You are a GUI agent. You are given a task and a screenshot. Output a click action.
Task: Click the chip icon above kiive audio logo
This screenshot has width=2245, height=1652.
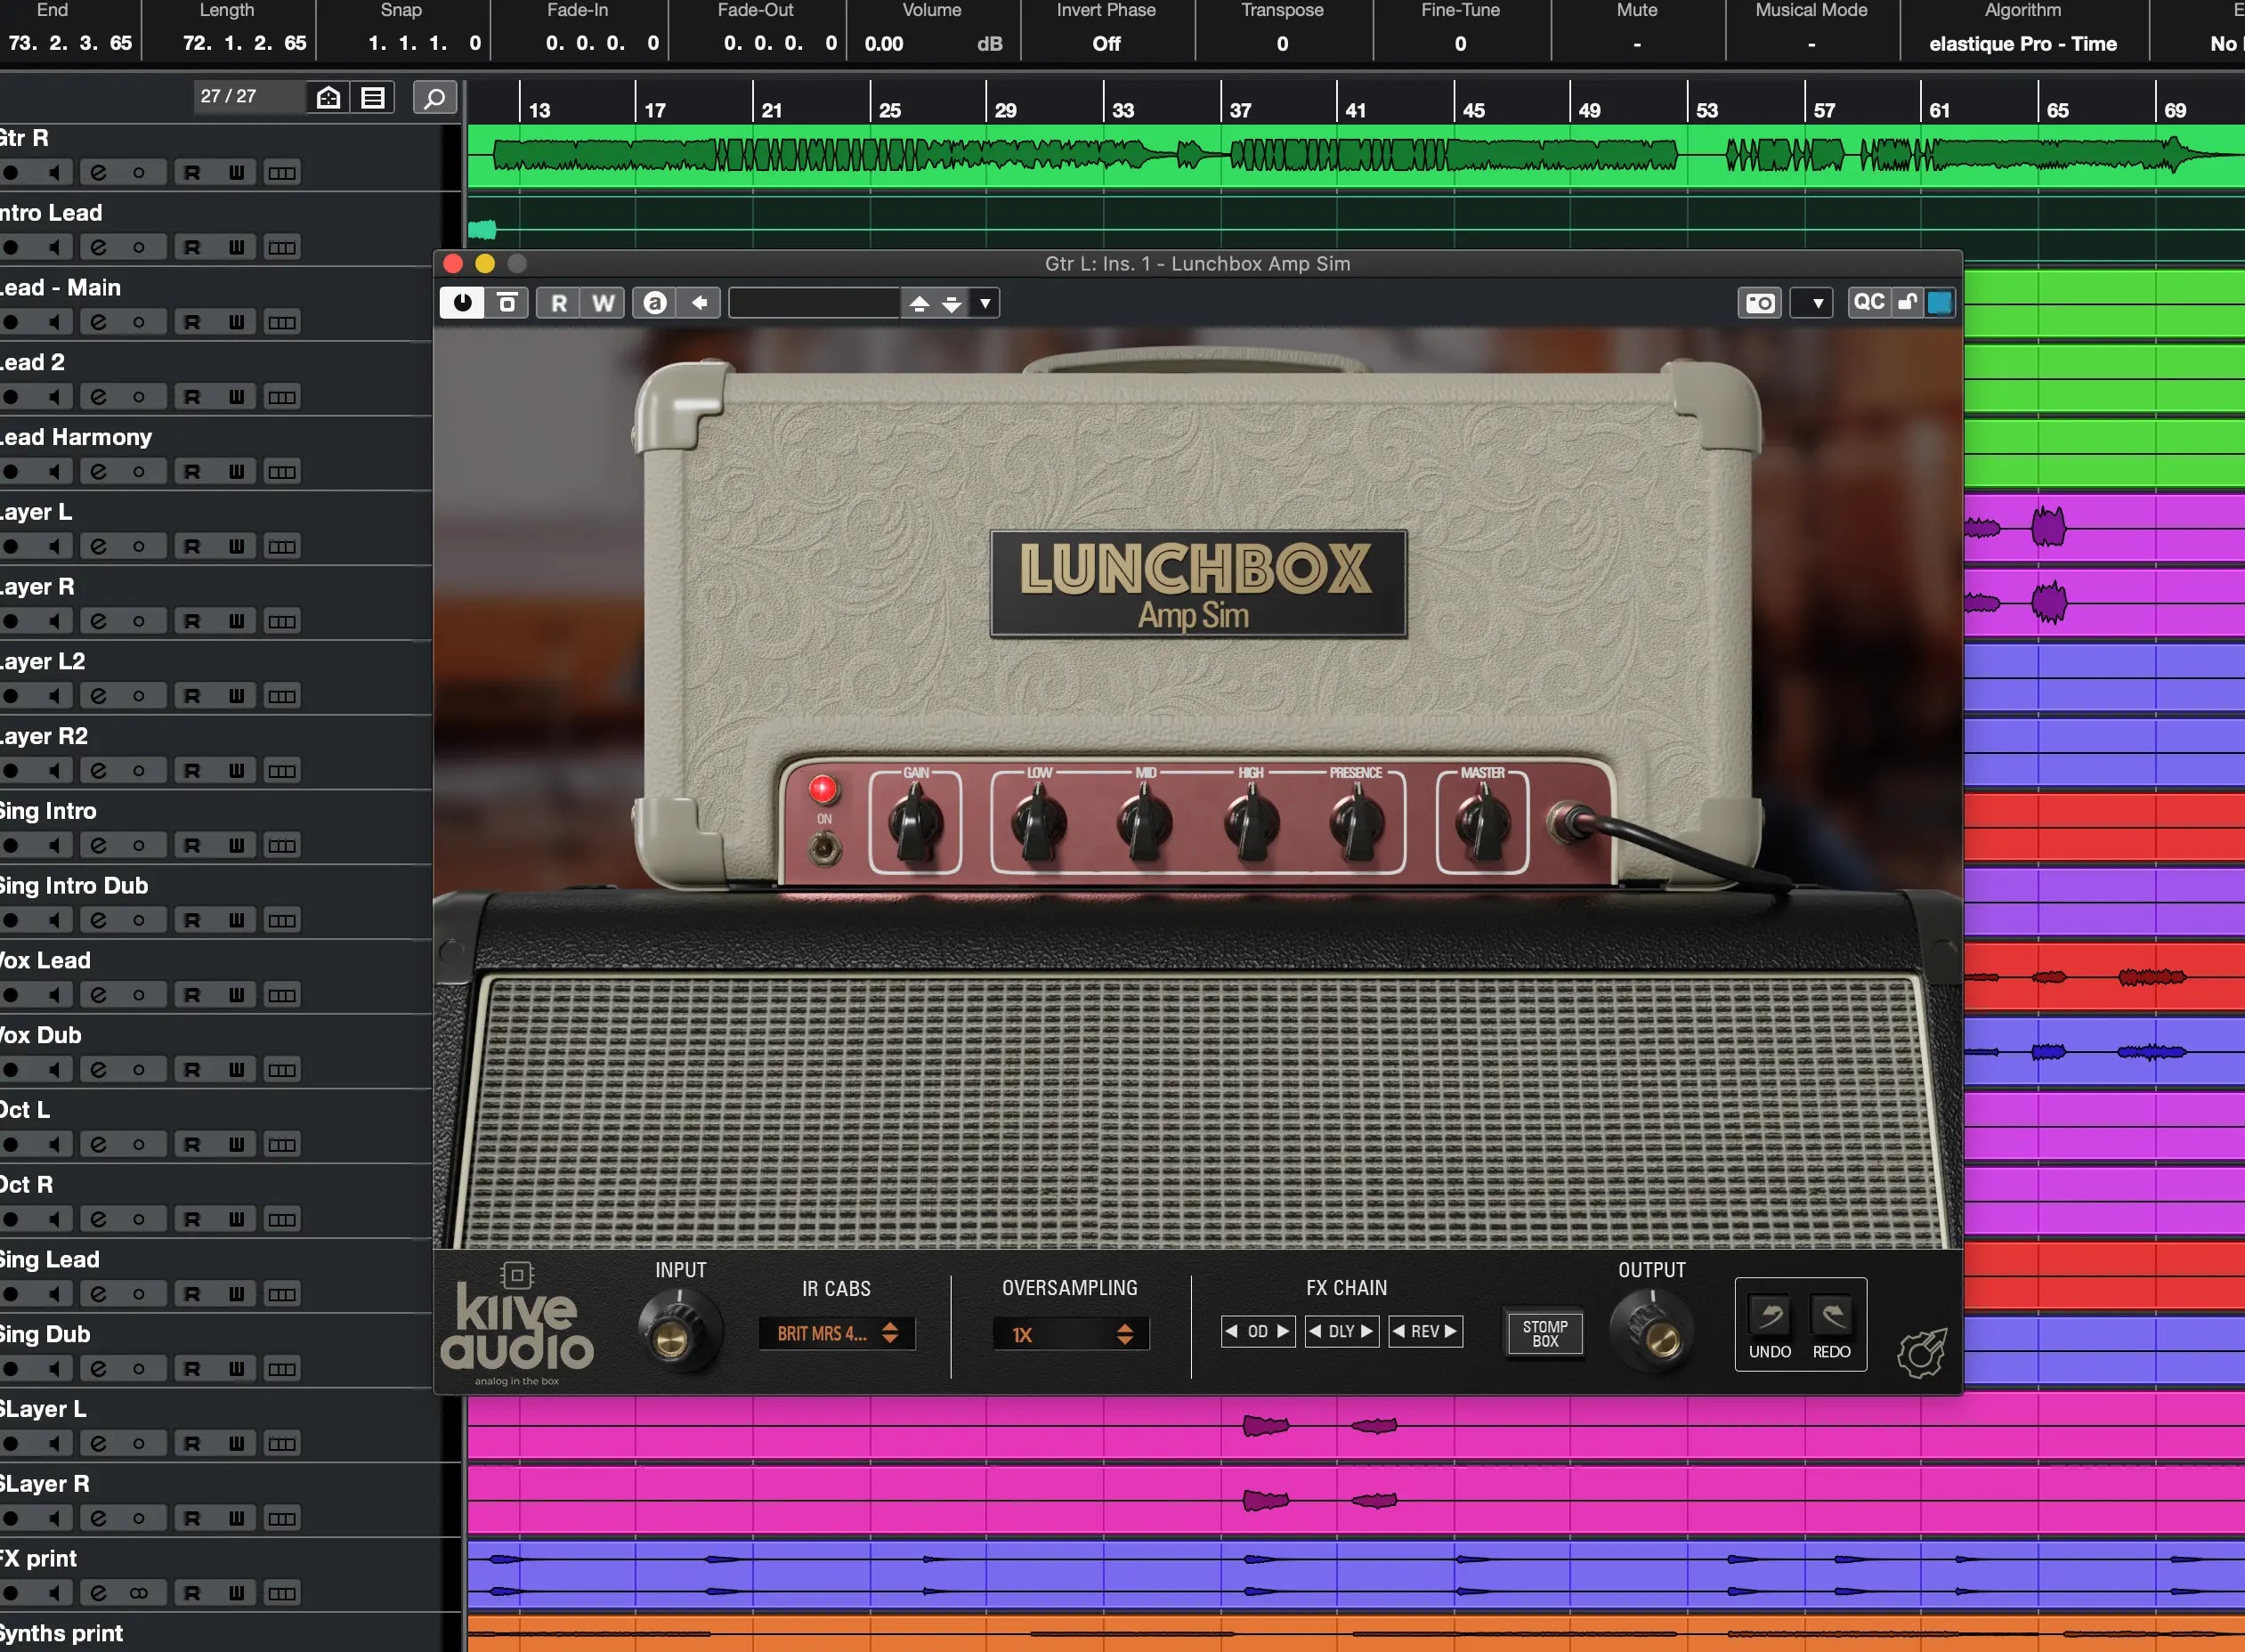tap(517, 1275)
